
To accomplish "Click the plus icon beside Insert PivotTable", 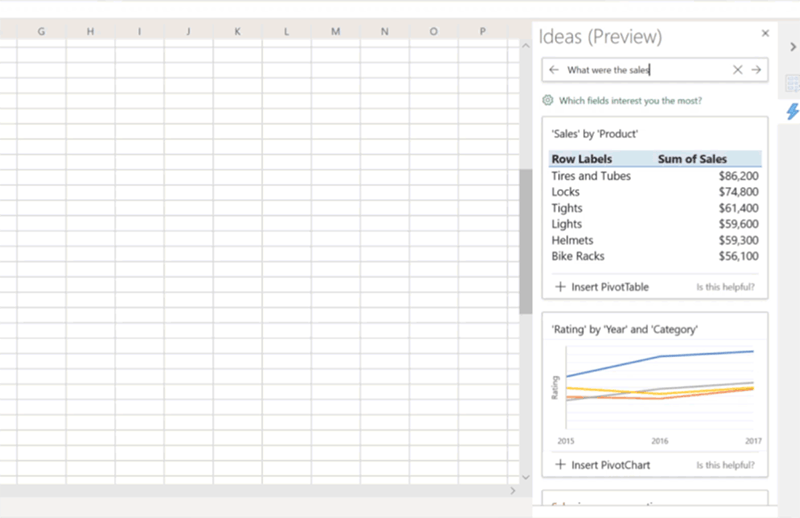I will click(560, 287).
